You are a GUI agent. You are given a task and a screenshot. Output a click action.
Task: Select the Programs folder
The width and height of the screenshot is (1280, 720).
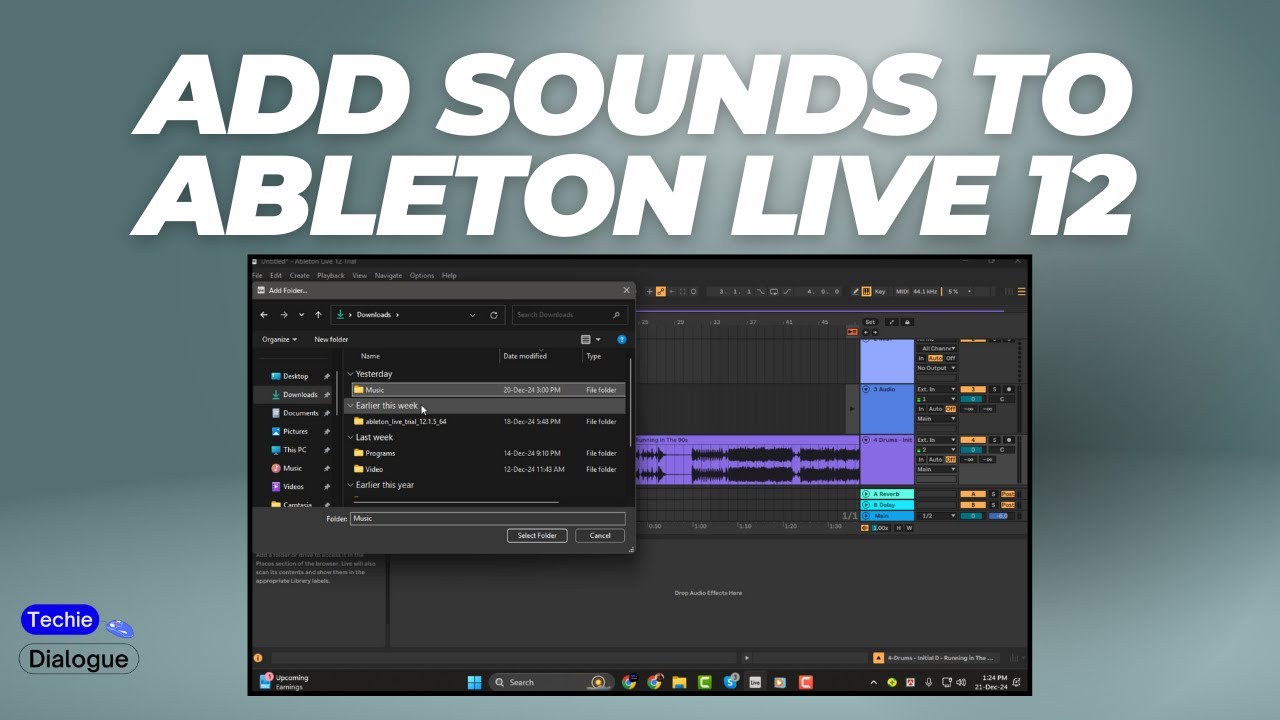point(489,453)
